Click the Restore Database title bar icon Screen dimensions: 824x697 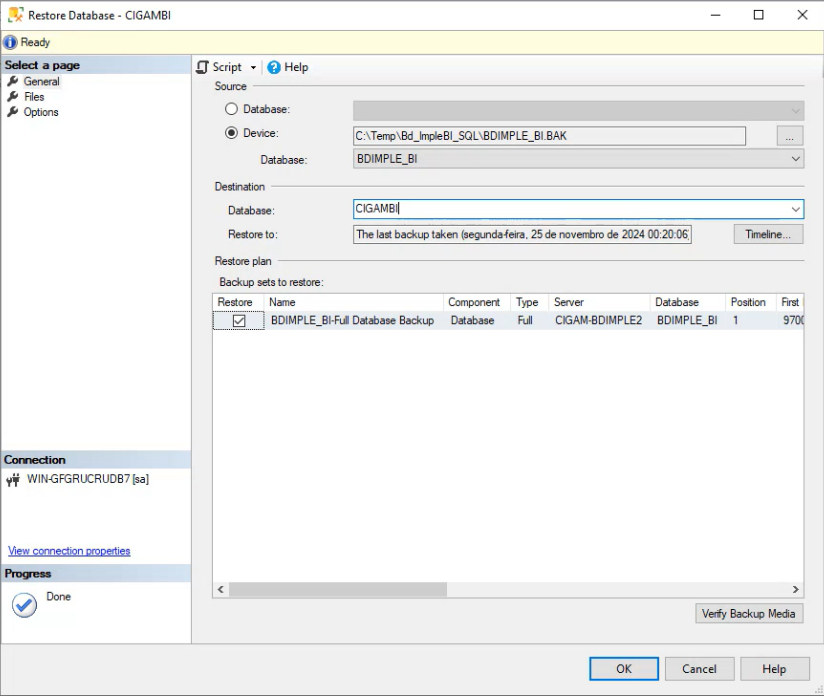point(15,15)
